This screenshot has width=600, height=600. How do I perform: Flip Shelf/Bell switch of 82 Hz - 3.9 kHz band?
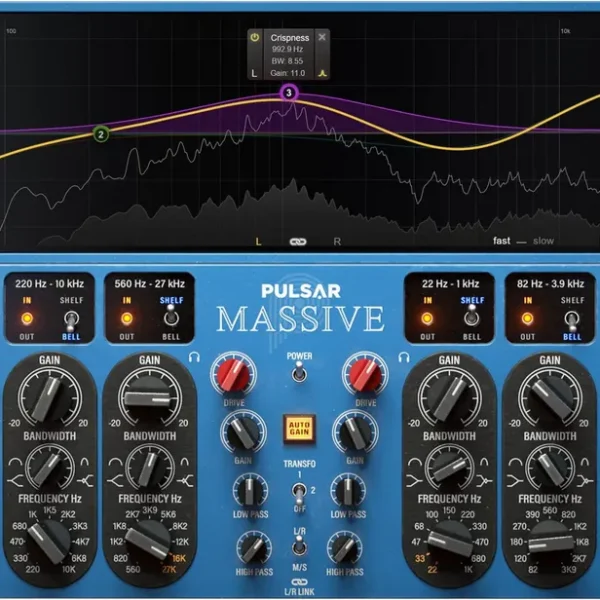(x=572, y=320)
